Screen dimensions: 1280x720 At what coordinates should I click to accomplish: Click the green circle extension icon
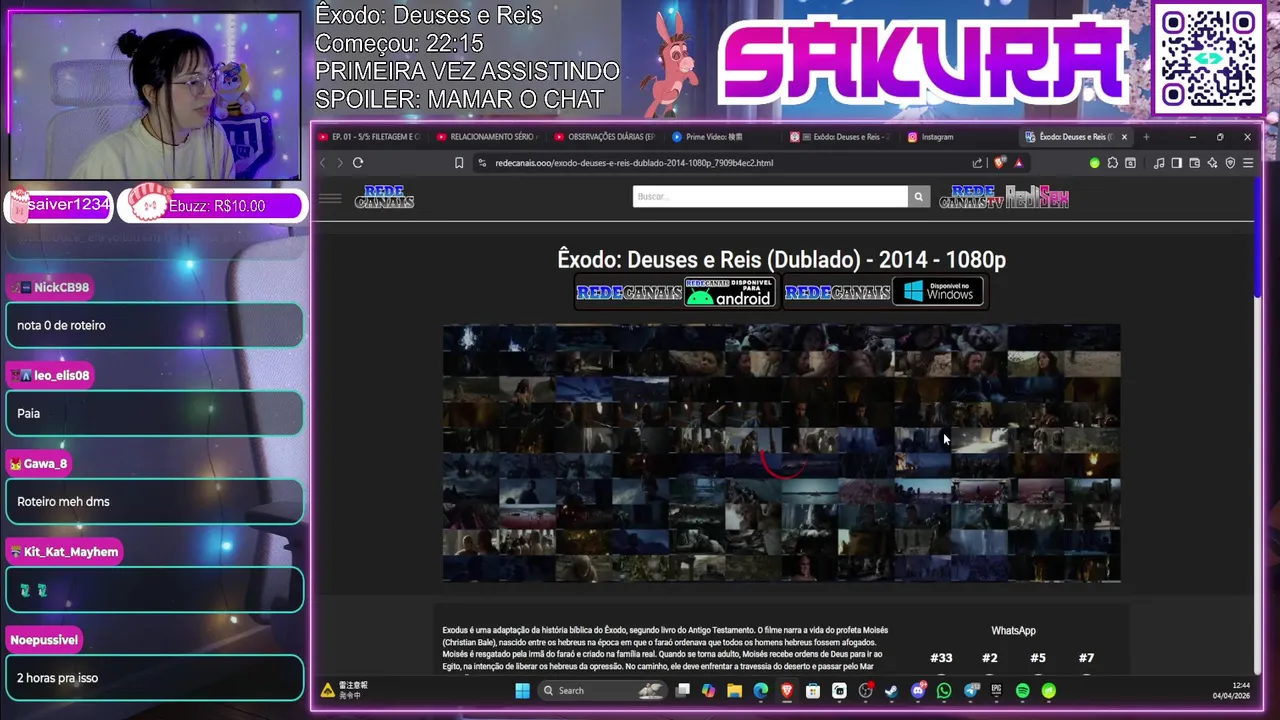(x=1095, y=163)
